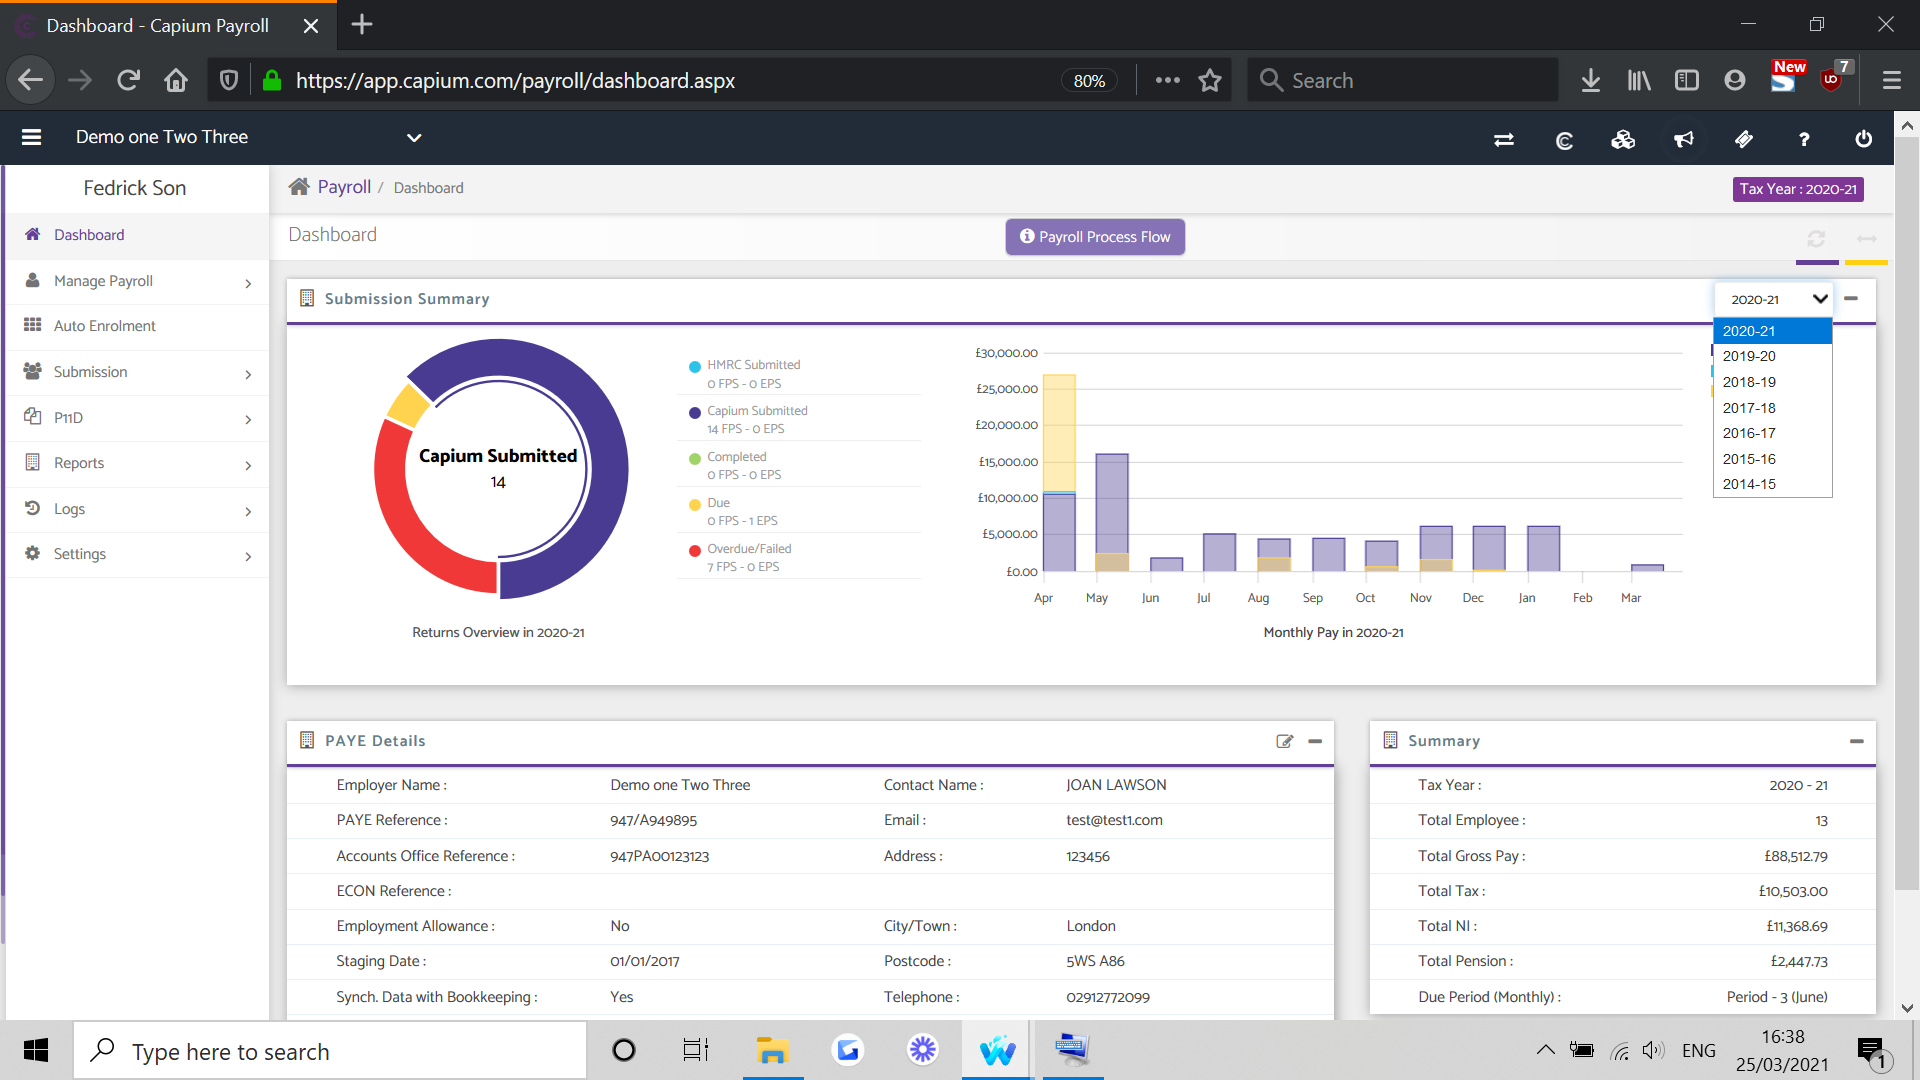The height and width of the screenshot is (1080, 1920).
Task: Collapse the Summary panel with minus
Action: tap(1857, 741)
